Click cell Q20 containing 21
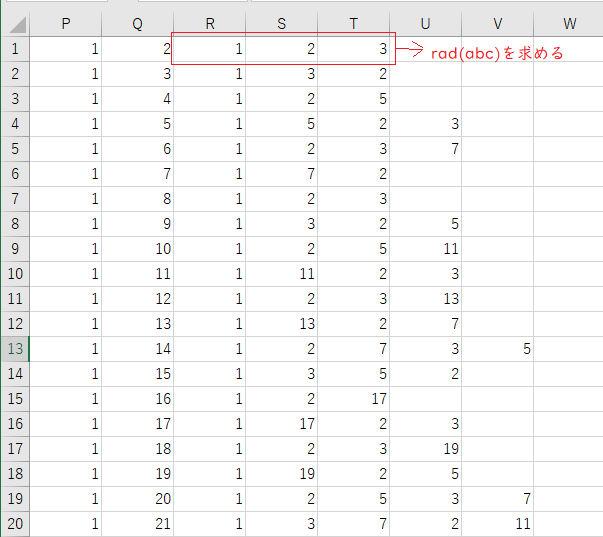The width and height of the screenshot is (603, 537). click(x=138, y=524)
